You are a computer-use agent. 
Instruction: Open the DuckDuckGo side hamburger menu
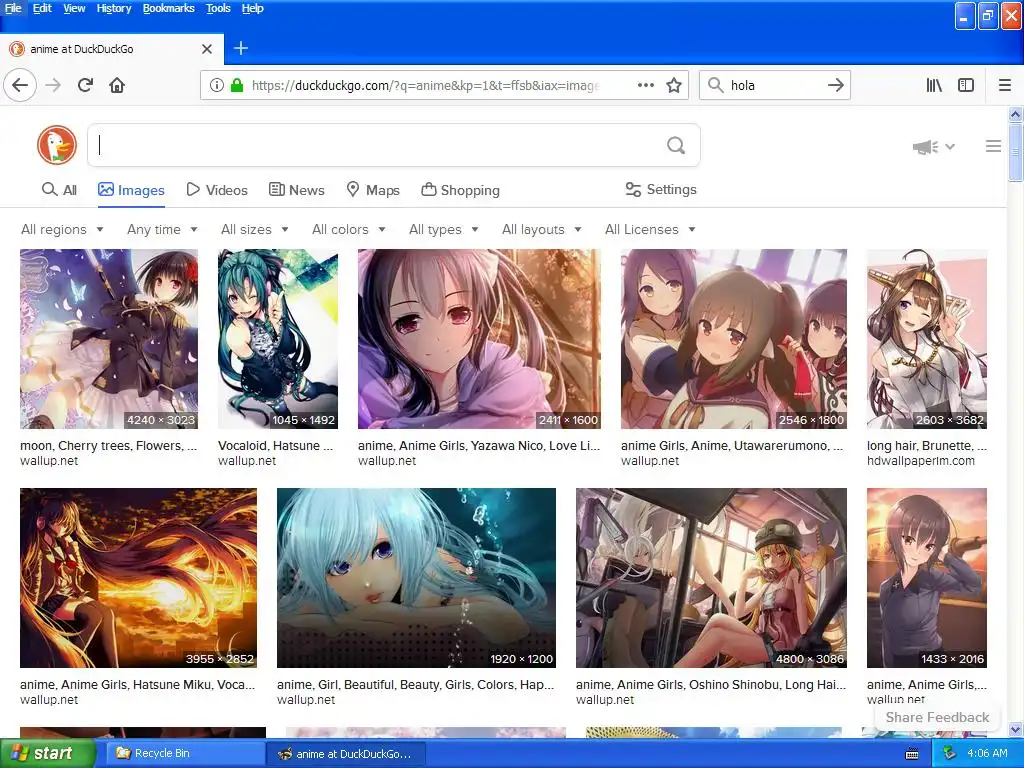[x=993, y=146]
